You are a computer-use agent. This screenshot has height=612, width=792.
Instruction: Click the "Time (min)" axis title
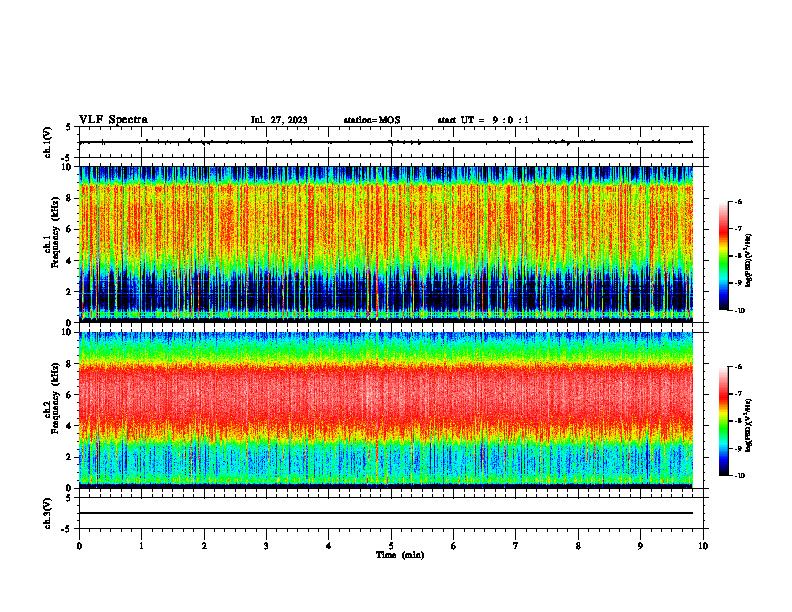400,555
